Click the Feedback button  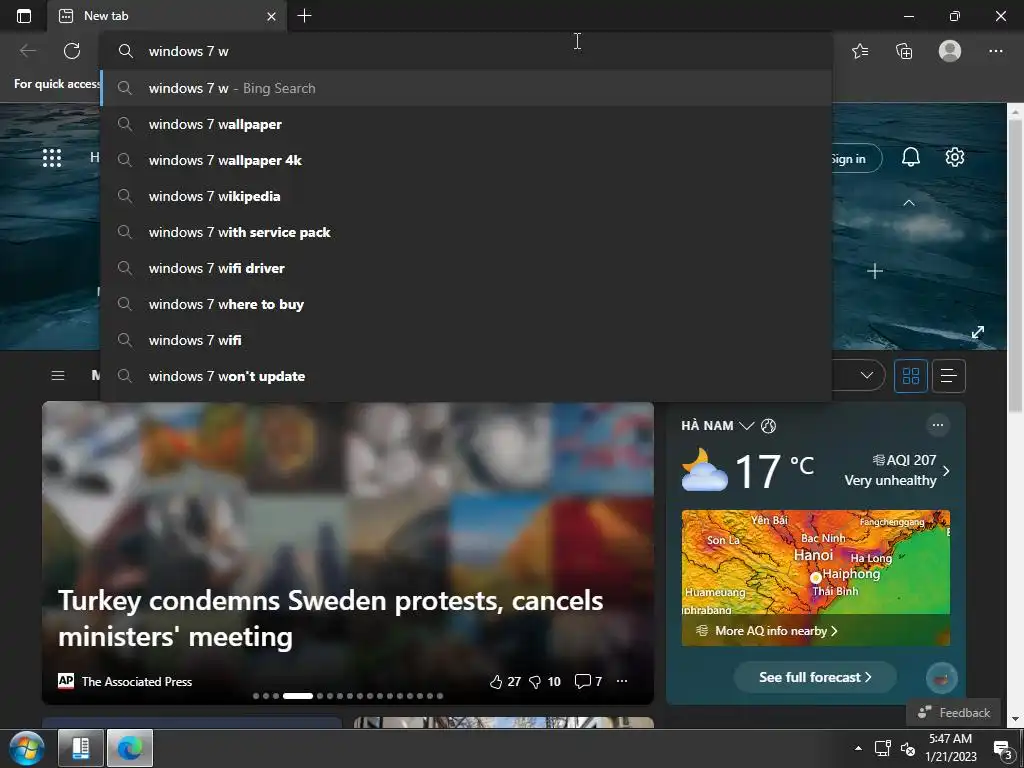click(x=954, y=712)
